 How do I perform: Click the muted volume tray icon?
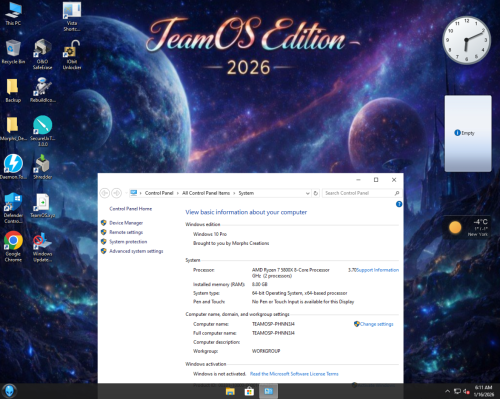coord(466,391)
